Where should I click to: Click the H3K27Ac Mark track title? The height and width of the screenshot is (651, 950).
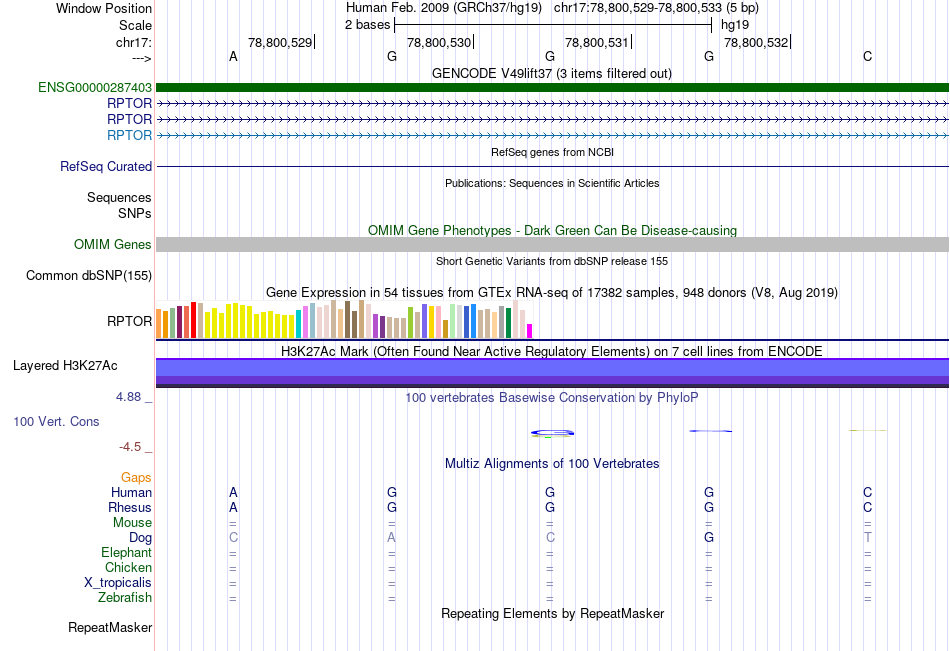(x=552, y=352)
